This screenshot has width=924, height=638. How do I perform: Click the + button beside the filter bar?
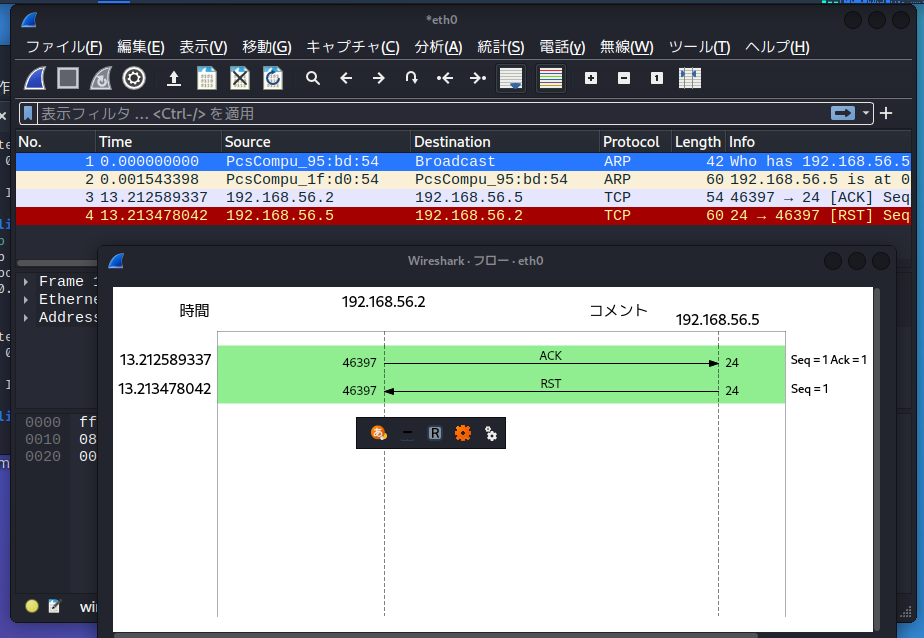click(x=886, y=114)
